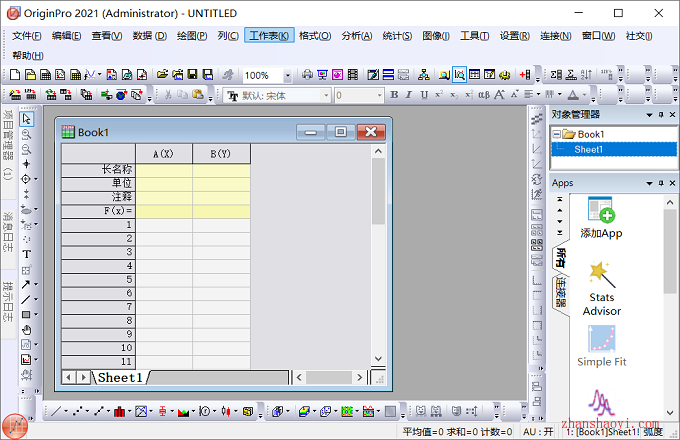This screenshot has width=680, height=440.
Task: Click the 3D color surface plot icon
Action: point(304,411)
